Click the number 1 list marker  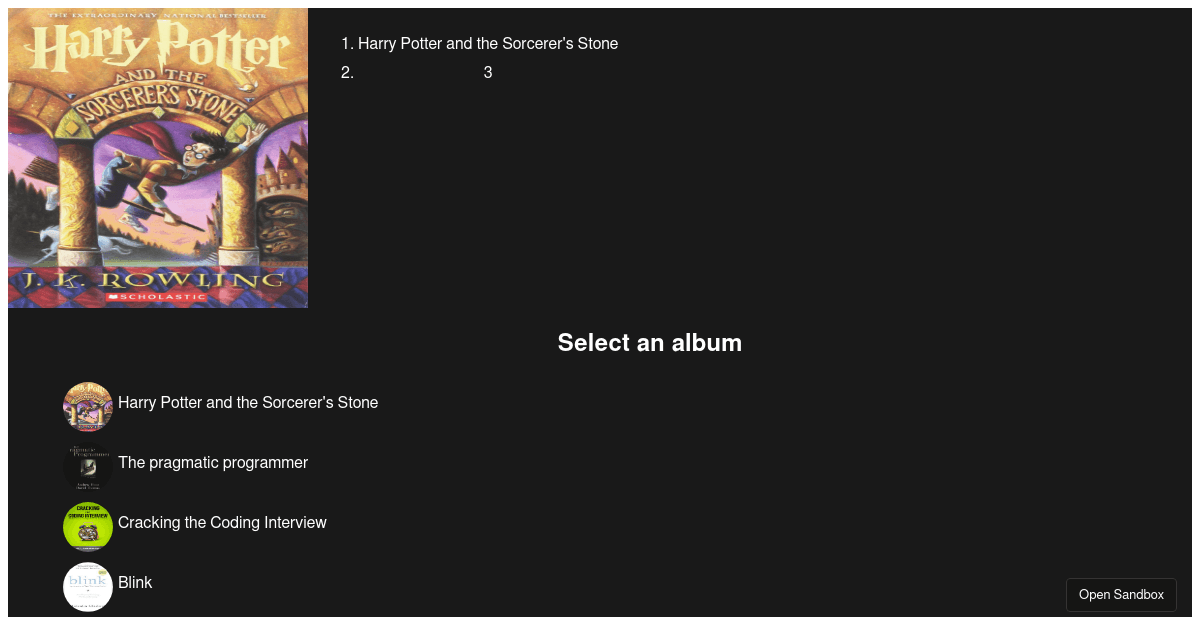[347, 44]
